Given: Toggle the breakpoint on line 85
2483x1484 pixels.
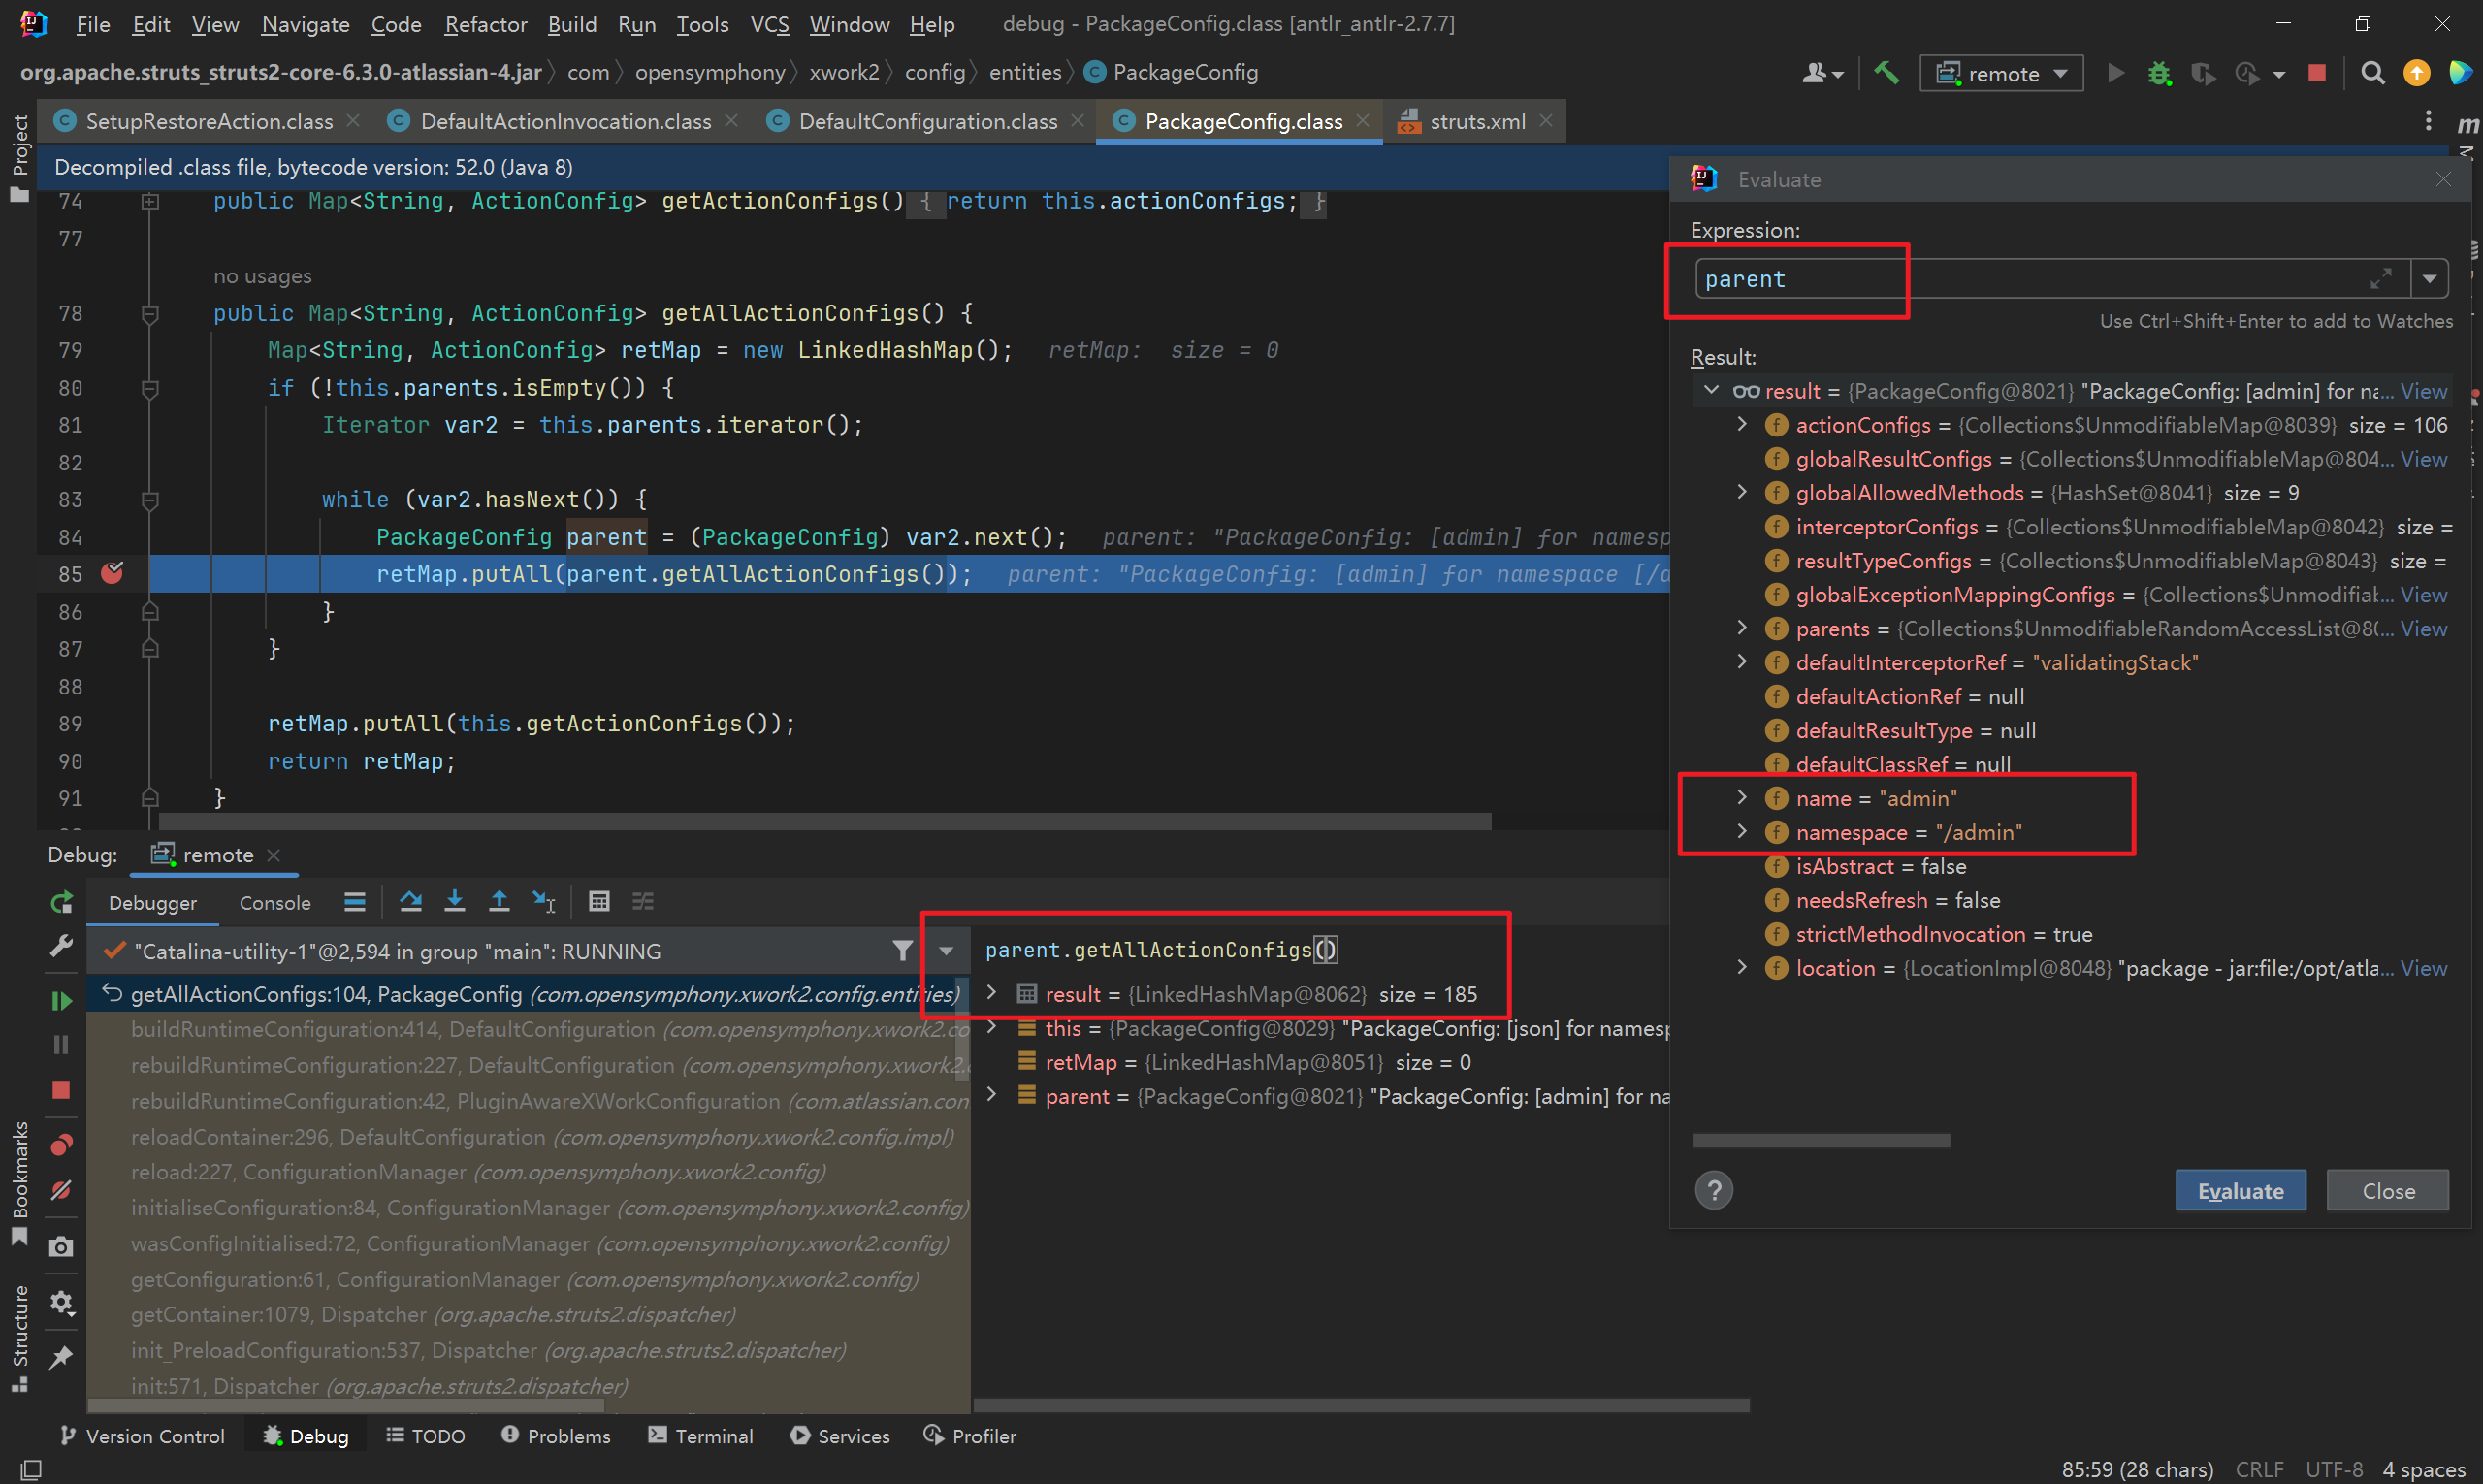Looking at the screenshot, I should coord(112,573).
